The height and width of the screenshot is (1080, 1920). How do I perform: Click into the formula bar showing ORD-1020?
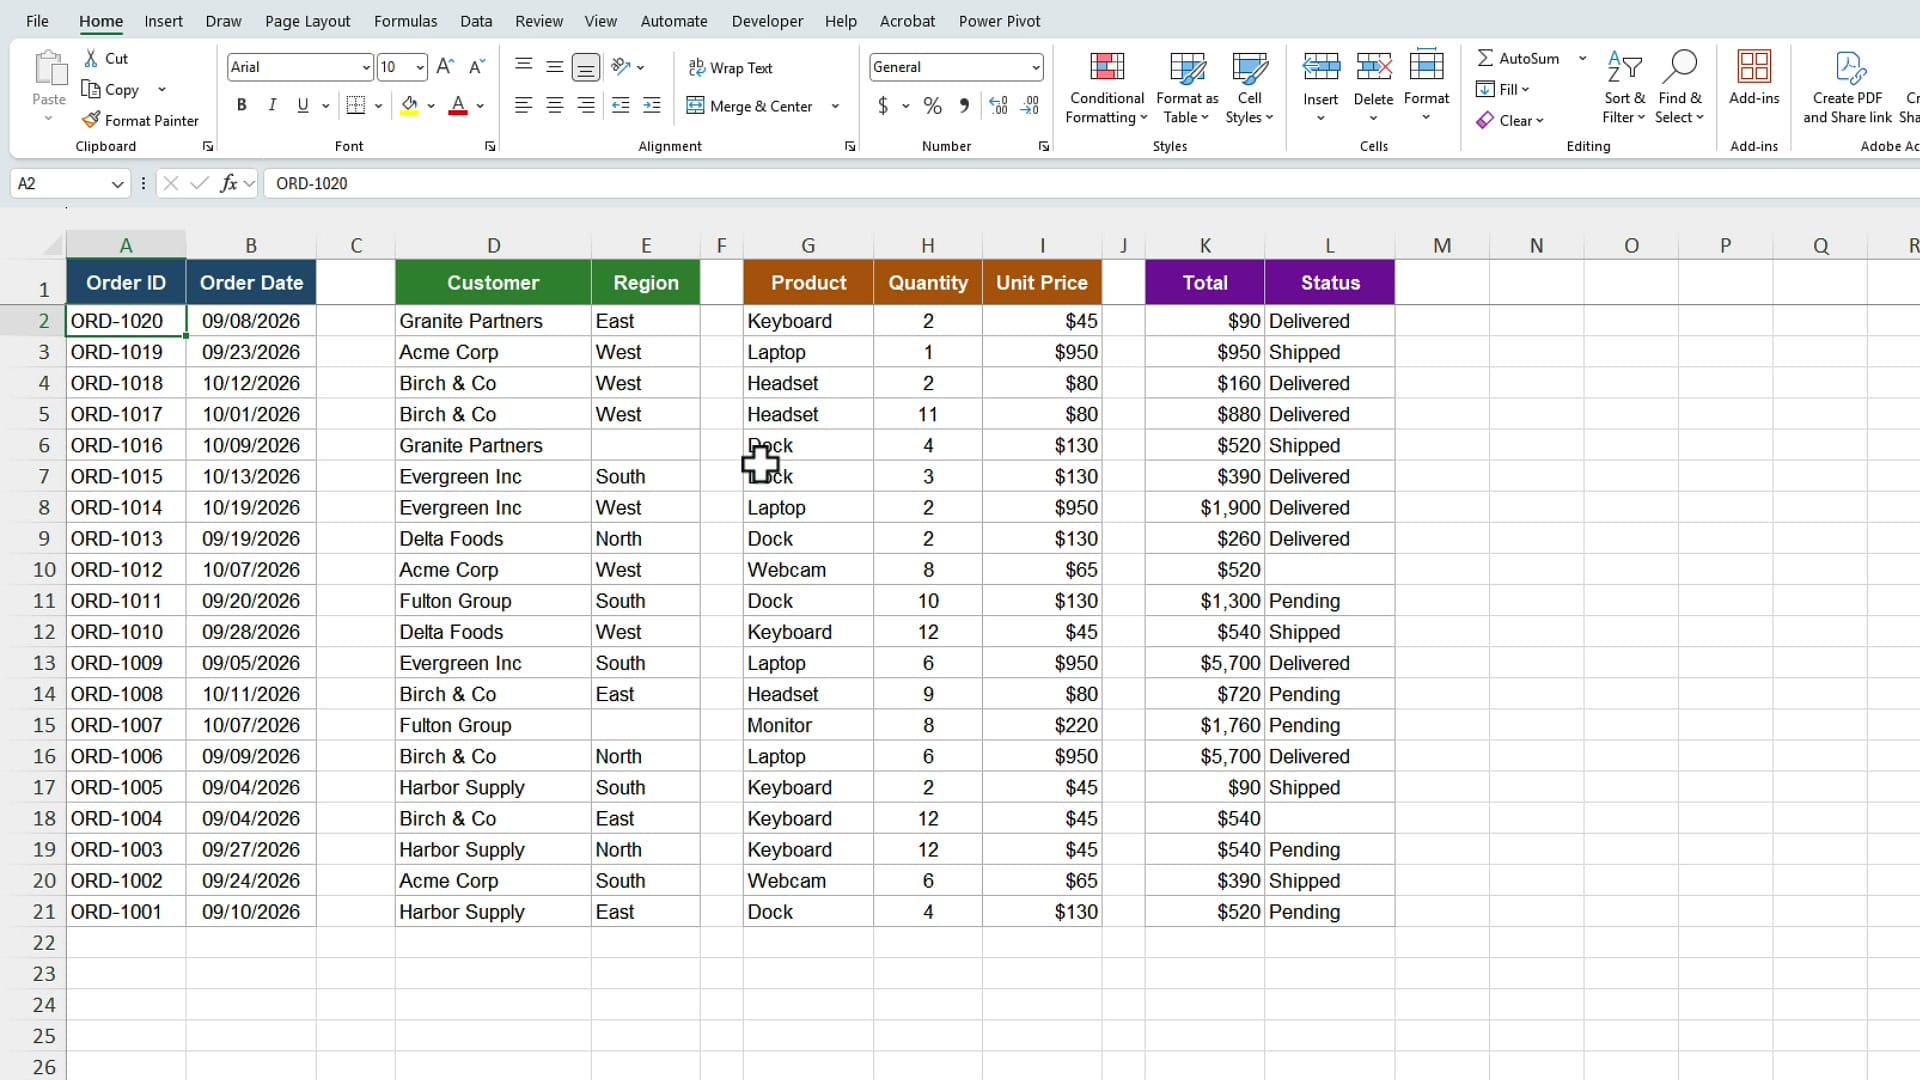(x=1090, y=183)
